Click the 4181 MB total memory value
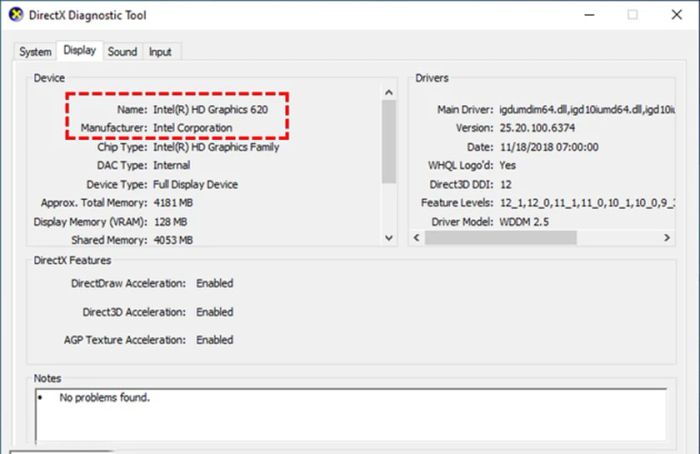Viewport: 700px width, 454px height. 173,203
